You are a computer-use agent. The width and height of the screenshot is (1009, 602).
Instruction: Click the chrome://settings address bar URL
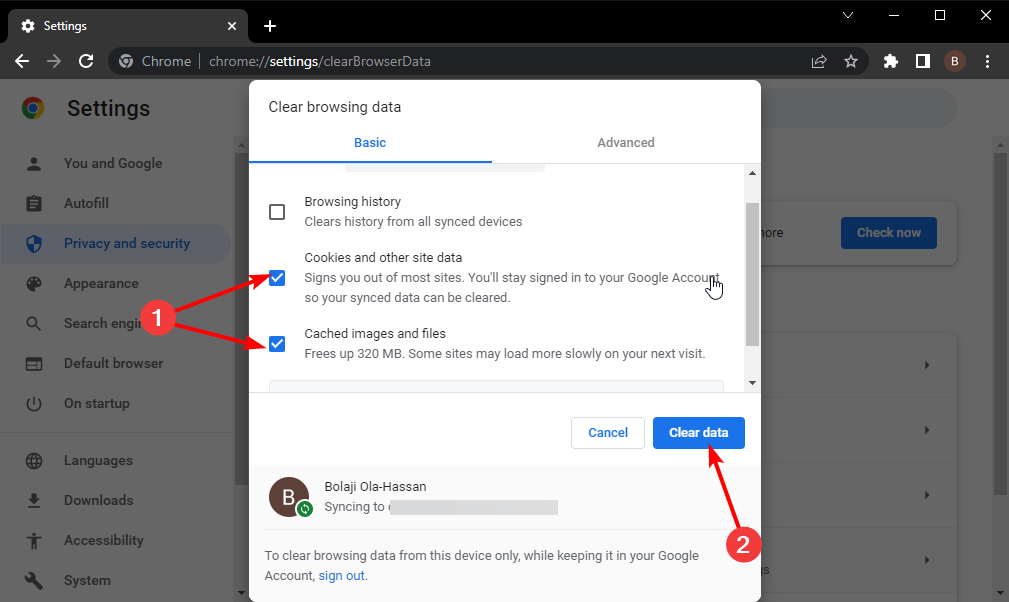click(320, 61)
